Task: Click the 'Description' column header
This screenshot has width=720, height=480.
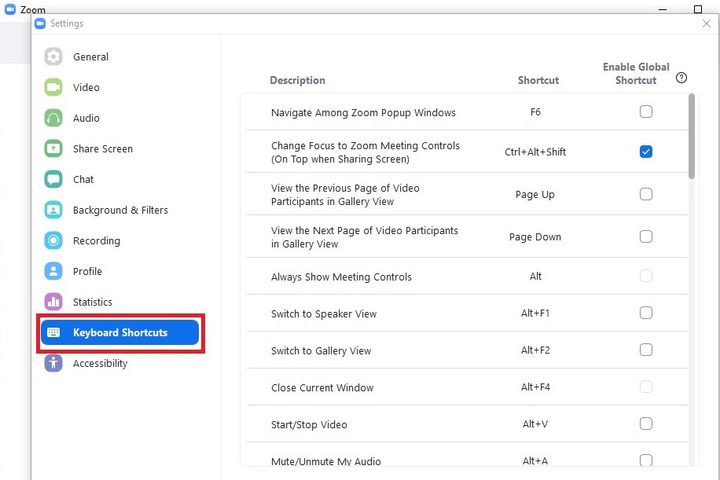Action: (298, 80)
